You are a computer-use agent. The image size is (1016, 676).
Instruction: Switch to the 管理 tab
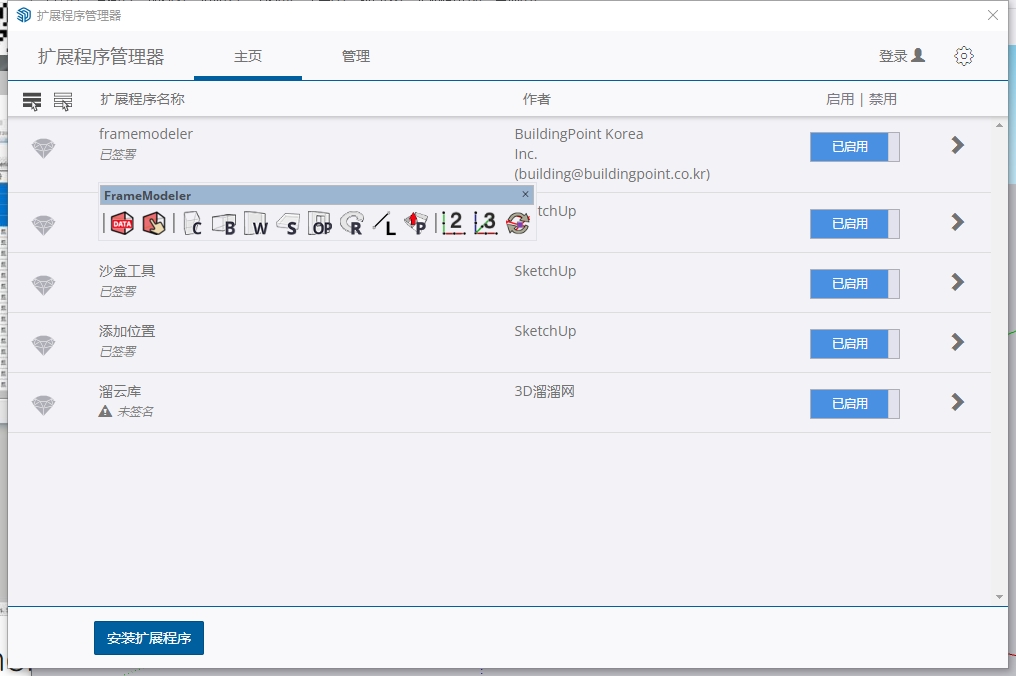356,56
